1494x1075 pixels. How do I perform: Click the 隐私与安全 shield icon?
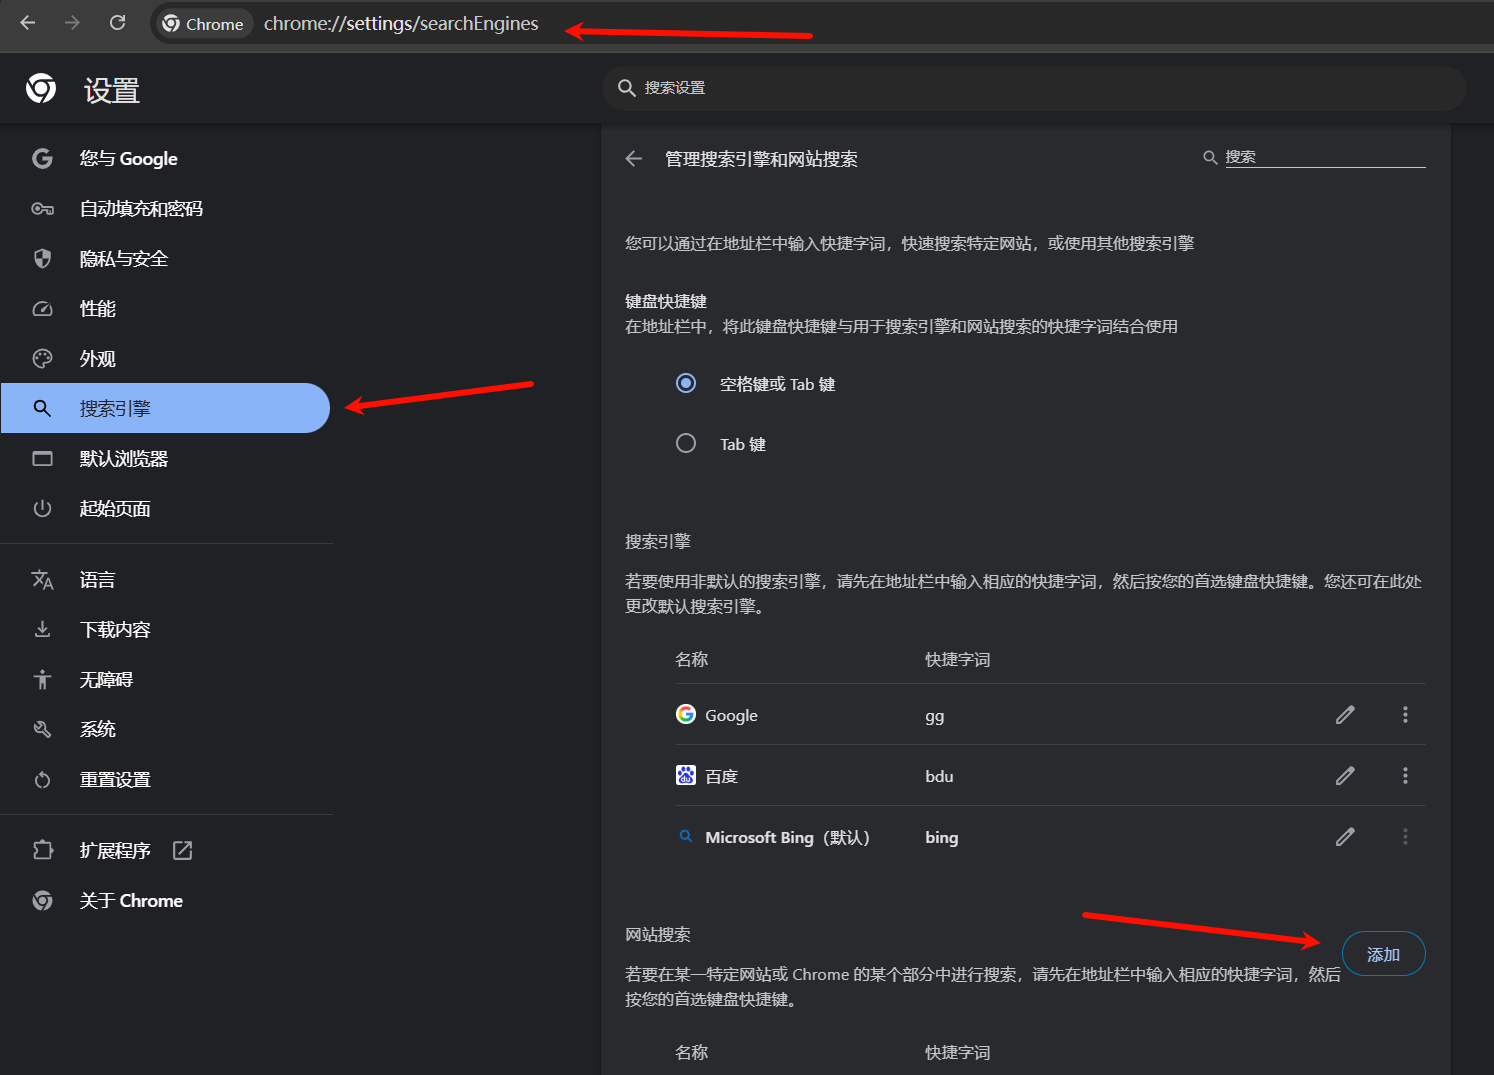point(42,258)
